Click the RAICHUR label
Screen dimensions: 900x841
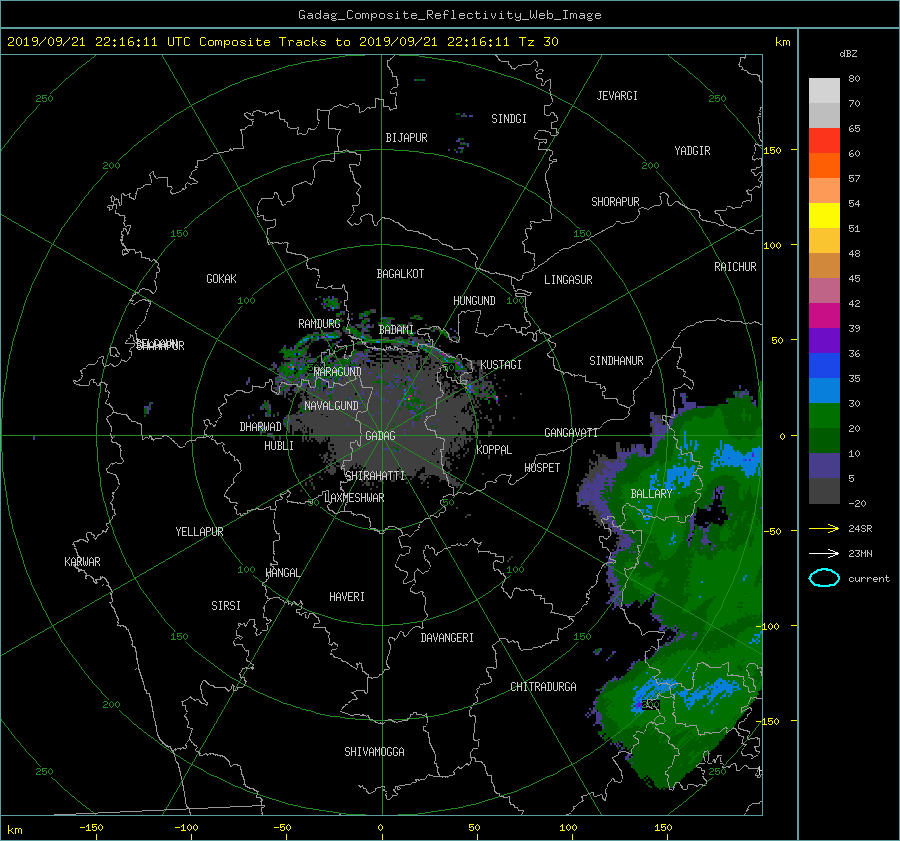click(735, 267)
